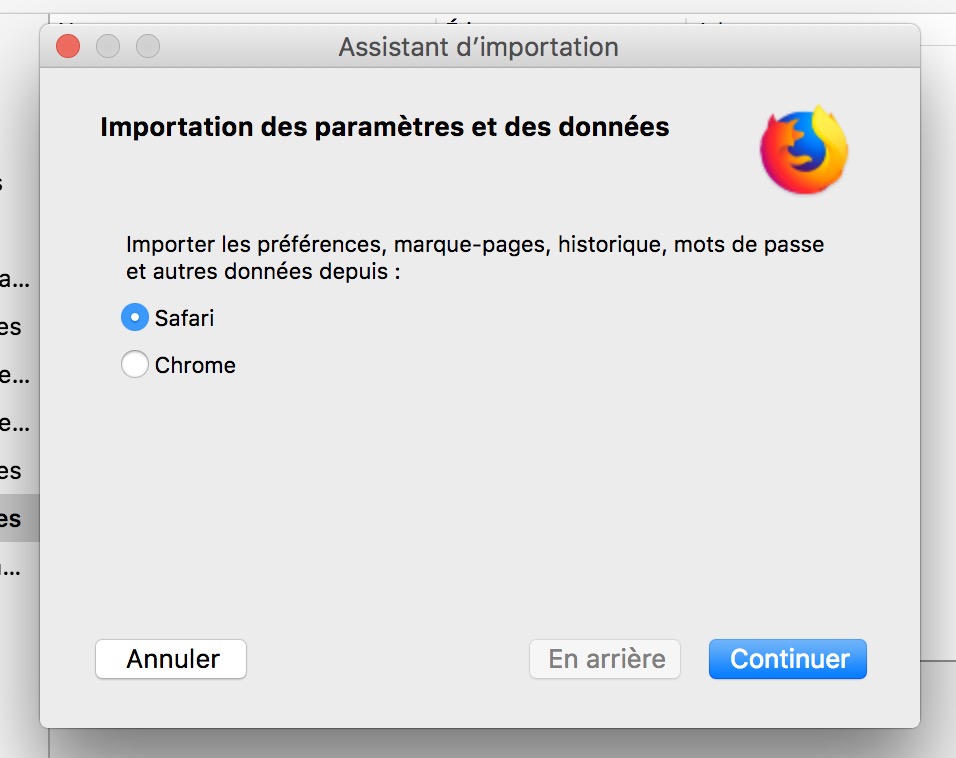
Task: Select the highlighted sidebar row behind dialog
Action: [15, 519]
